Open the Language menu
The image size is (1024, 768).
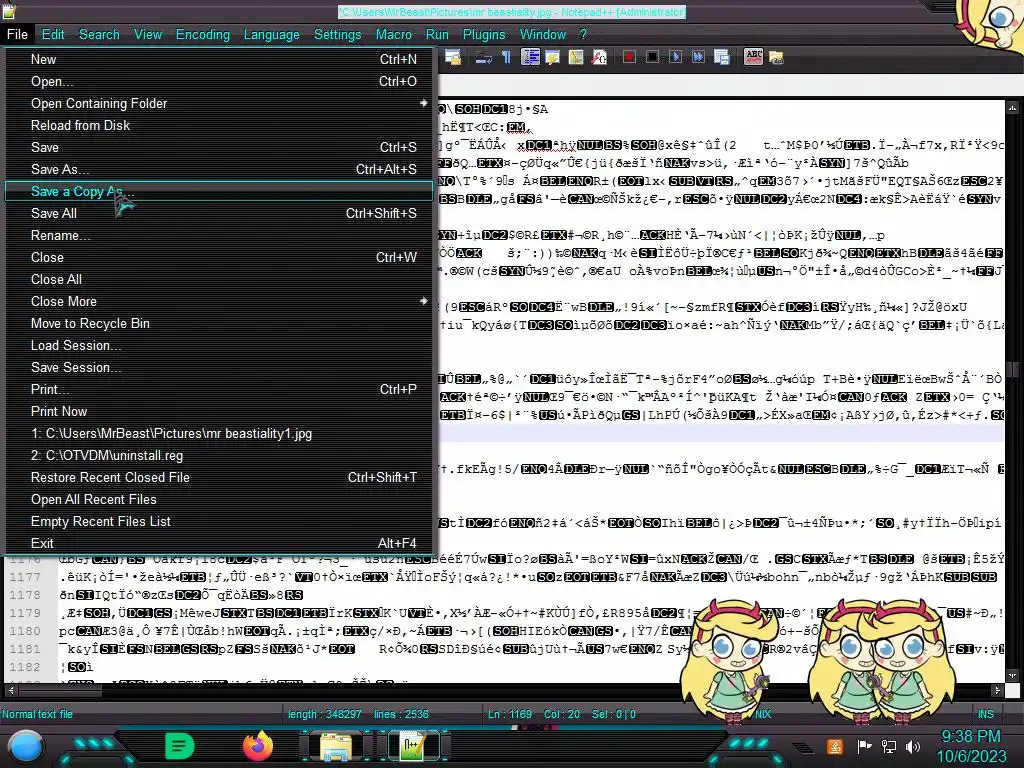[272, 35]
